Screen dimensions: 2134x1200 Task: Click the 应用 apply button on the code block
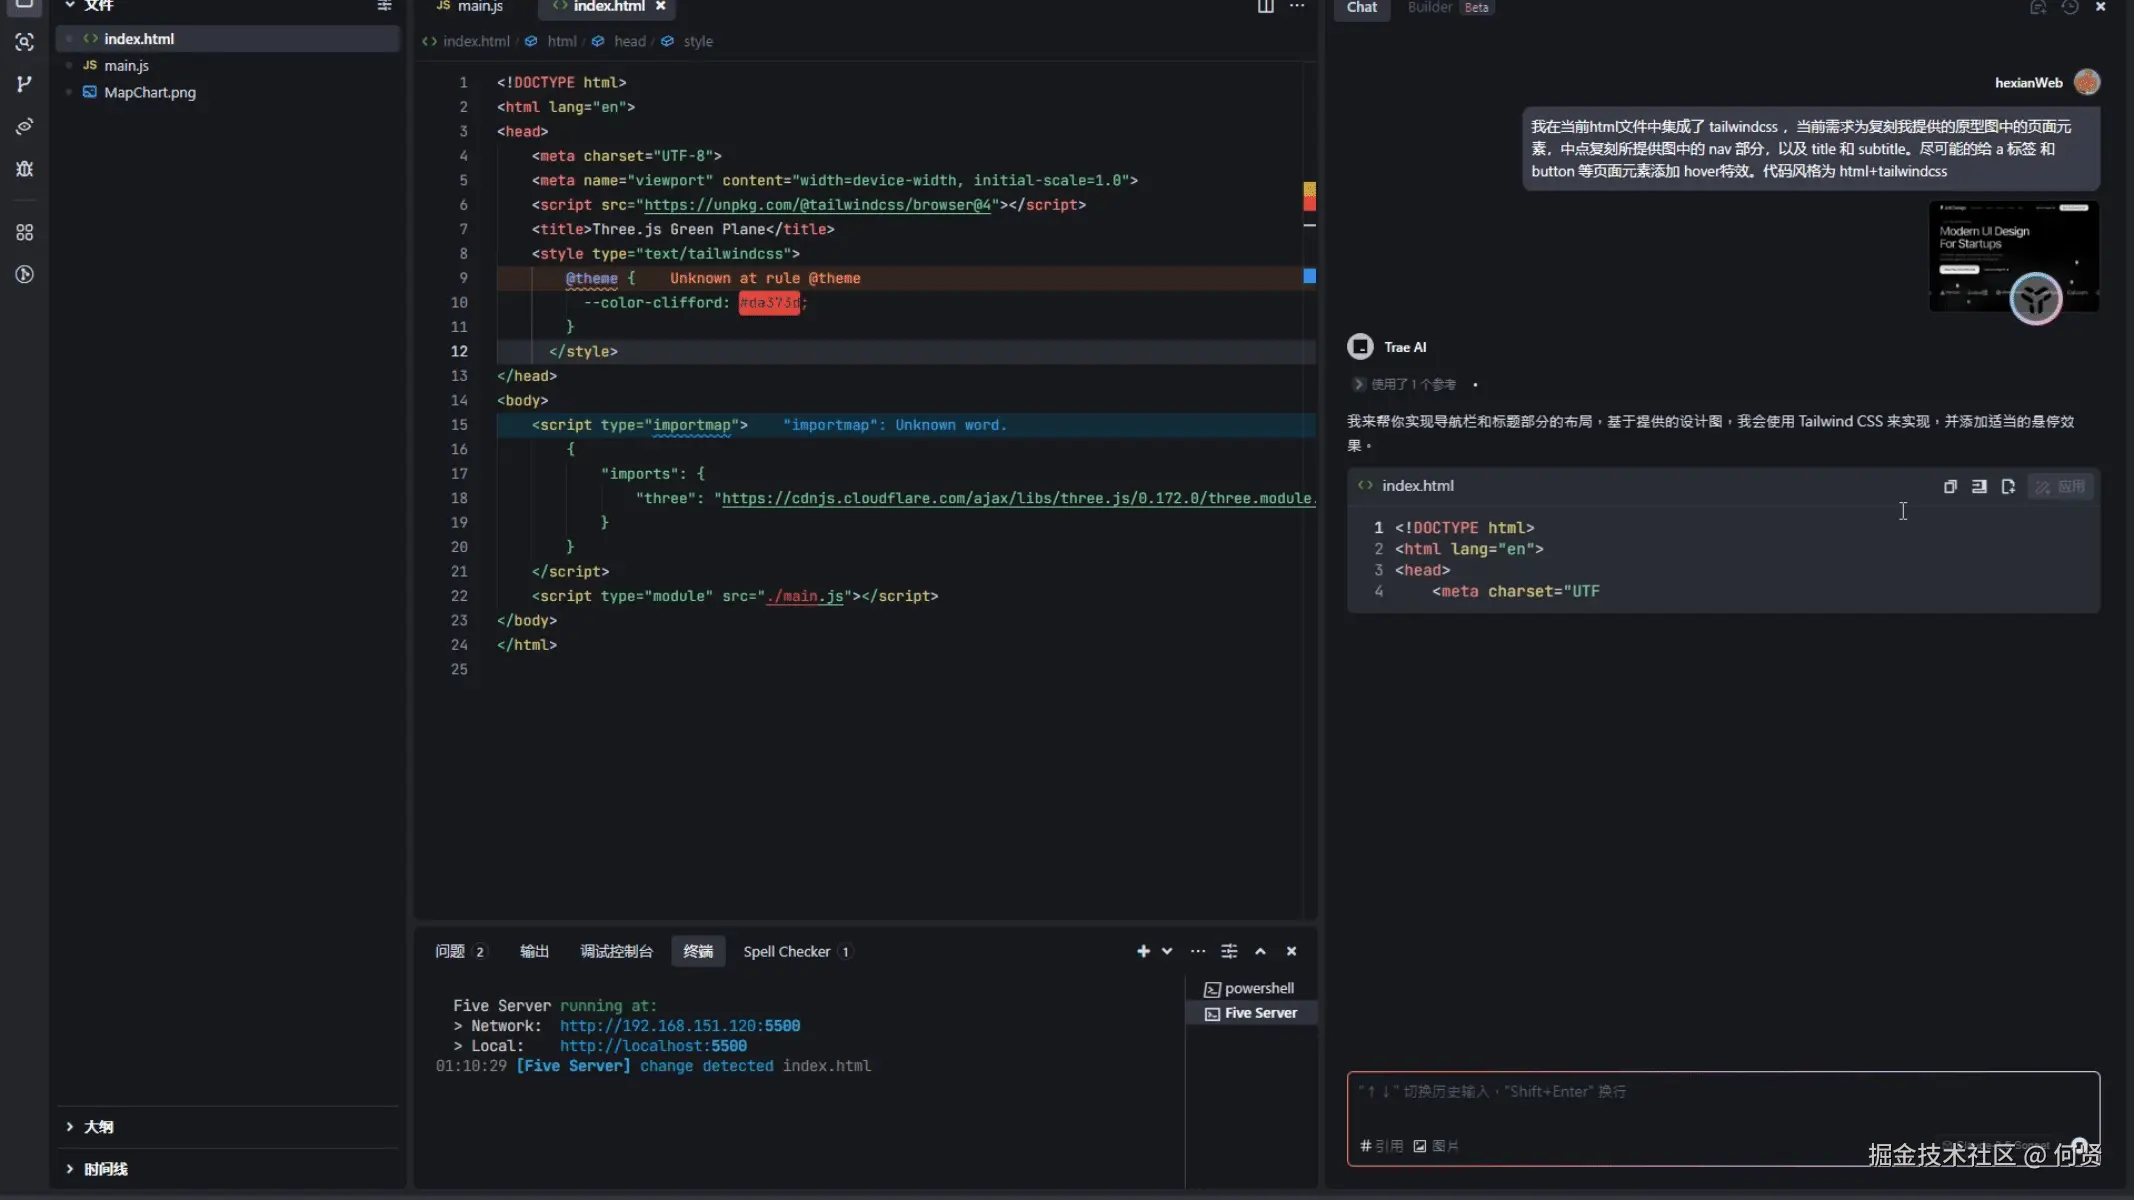pos(2062,487)
